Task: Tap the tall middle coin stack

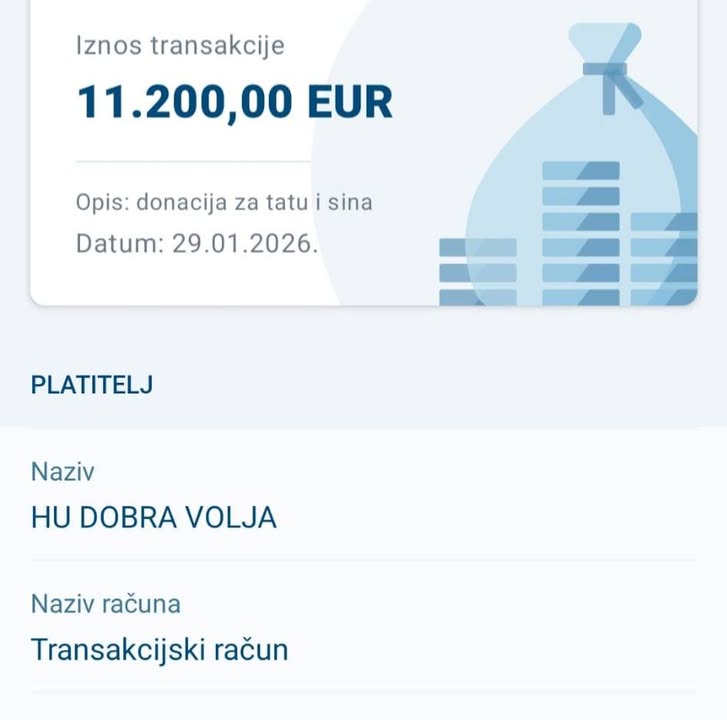Action: click(581, 234)
